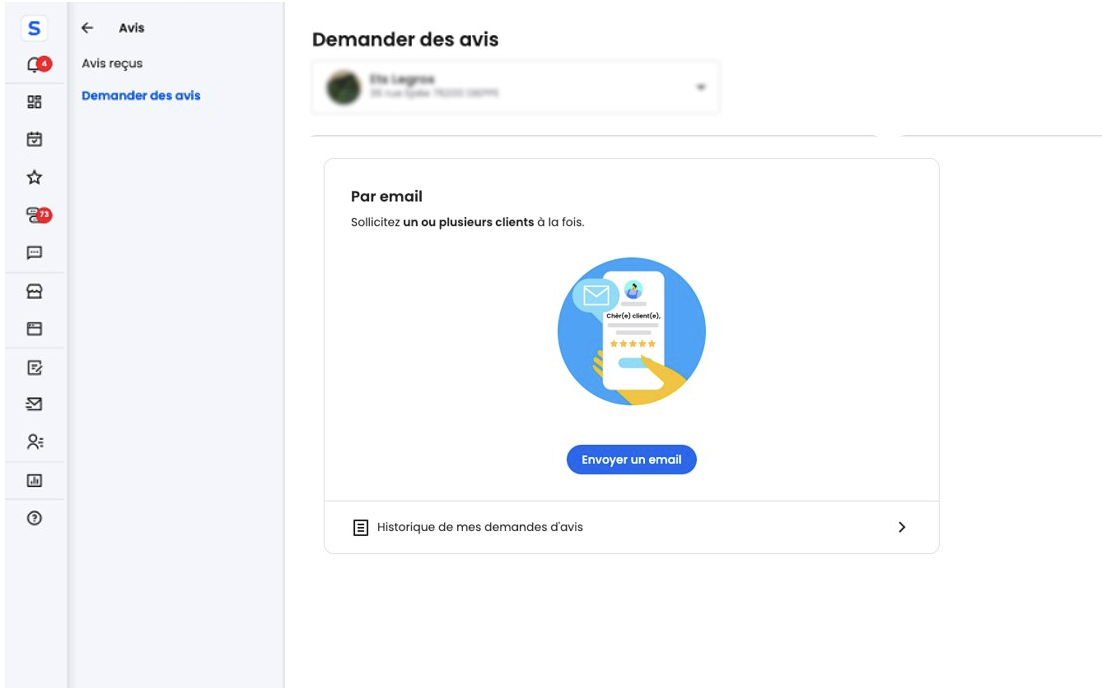
Task: Select the star reviews icon
Action: coord(34,177)
